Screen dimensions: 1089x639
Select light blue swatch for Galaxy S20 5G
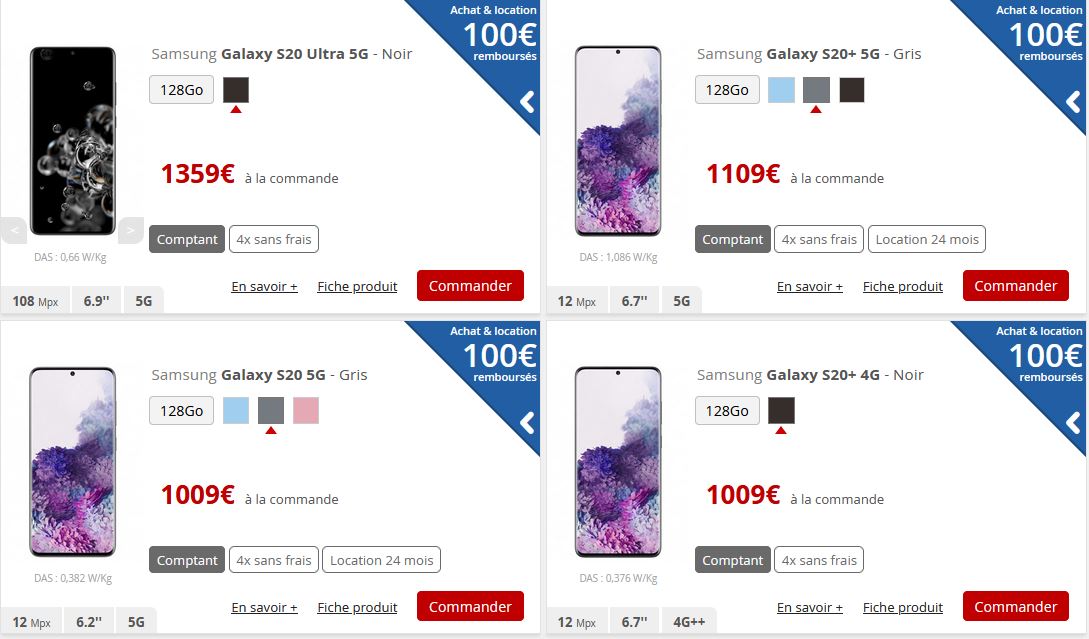click(236, 410)
